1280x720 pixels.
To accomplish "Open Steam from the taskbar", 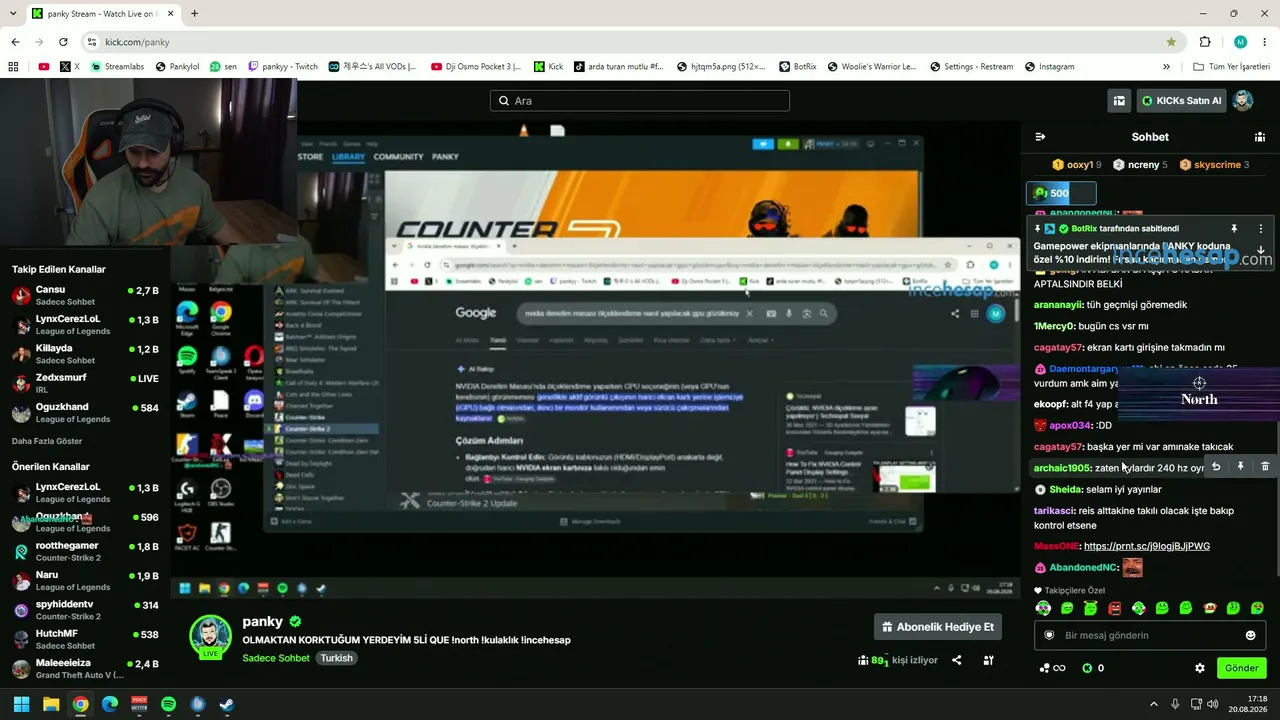I will pyautogui.click(x=227, y=704).
